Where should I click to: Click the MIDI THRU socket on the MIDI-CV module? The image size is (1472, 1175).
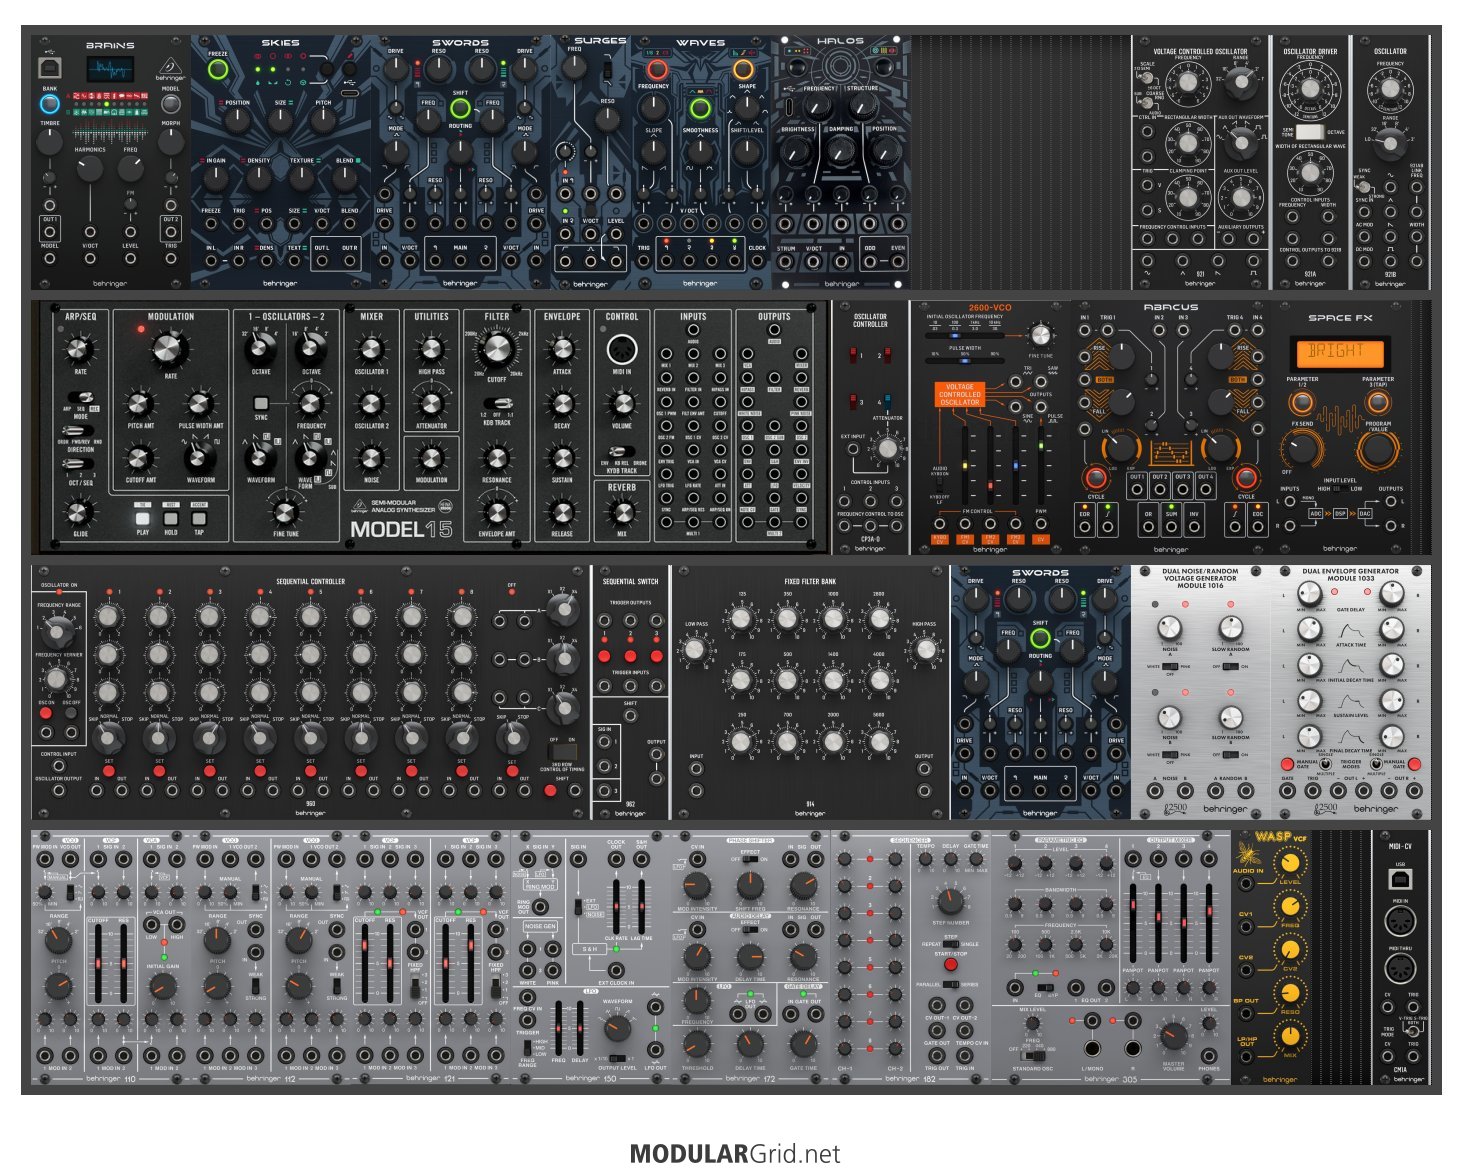(1399, 968)
